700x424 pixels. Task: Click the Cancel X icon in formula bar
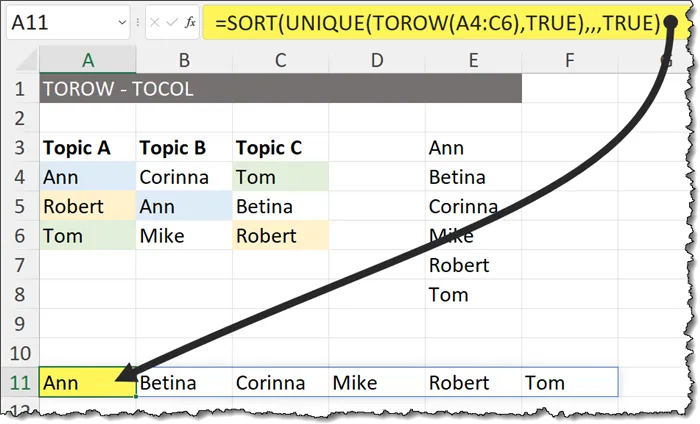pos(155,21)
